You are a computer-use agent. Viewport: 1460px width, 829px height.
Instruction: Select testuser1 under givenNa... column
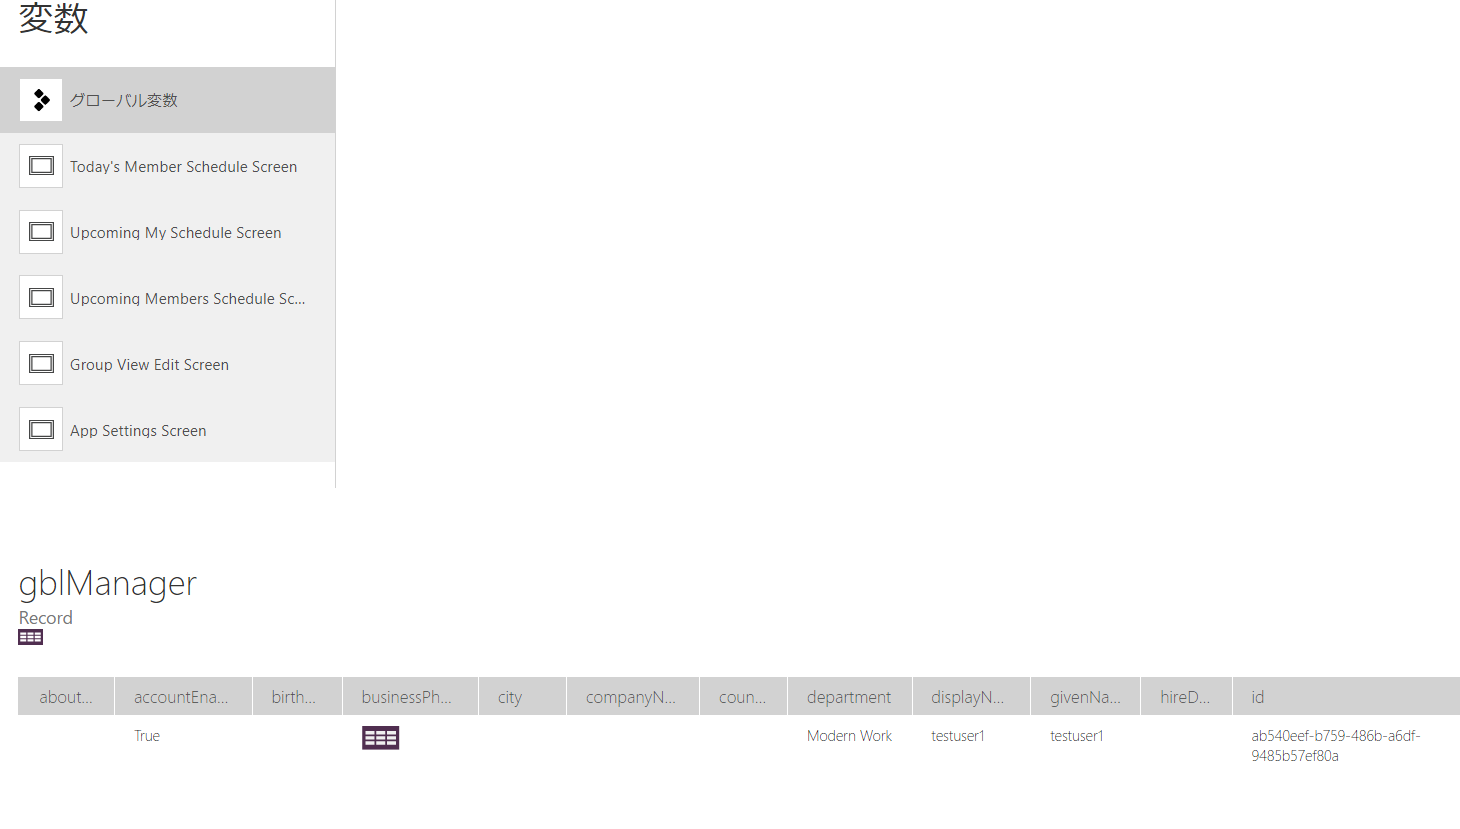coord(1077,736)
